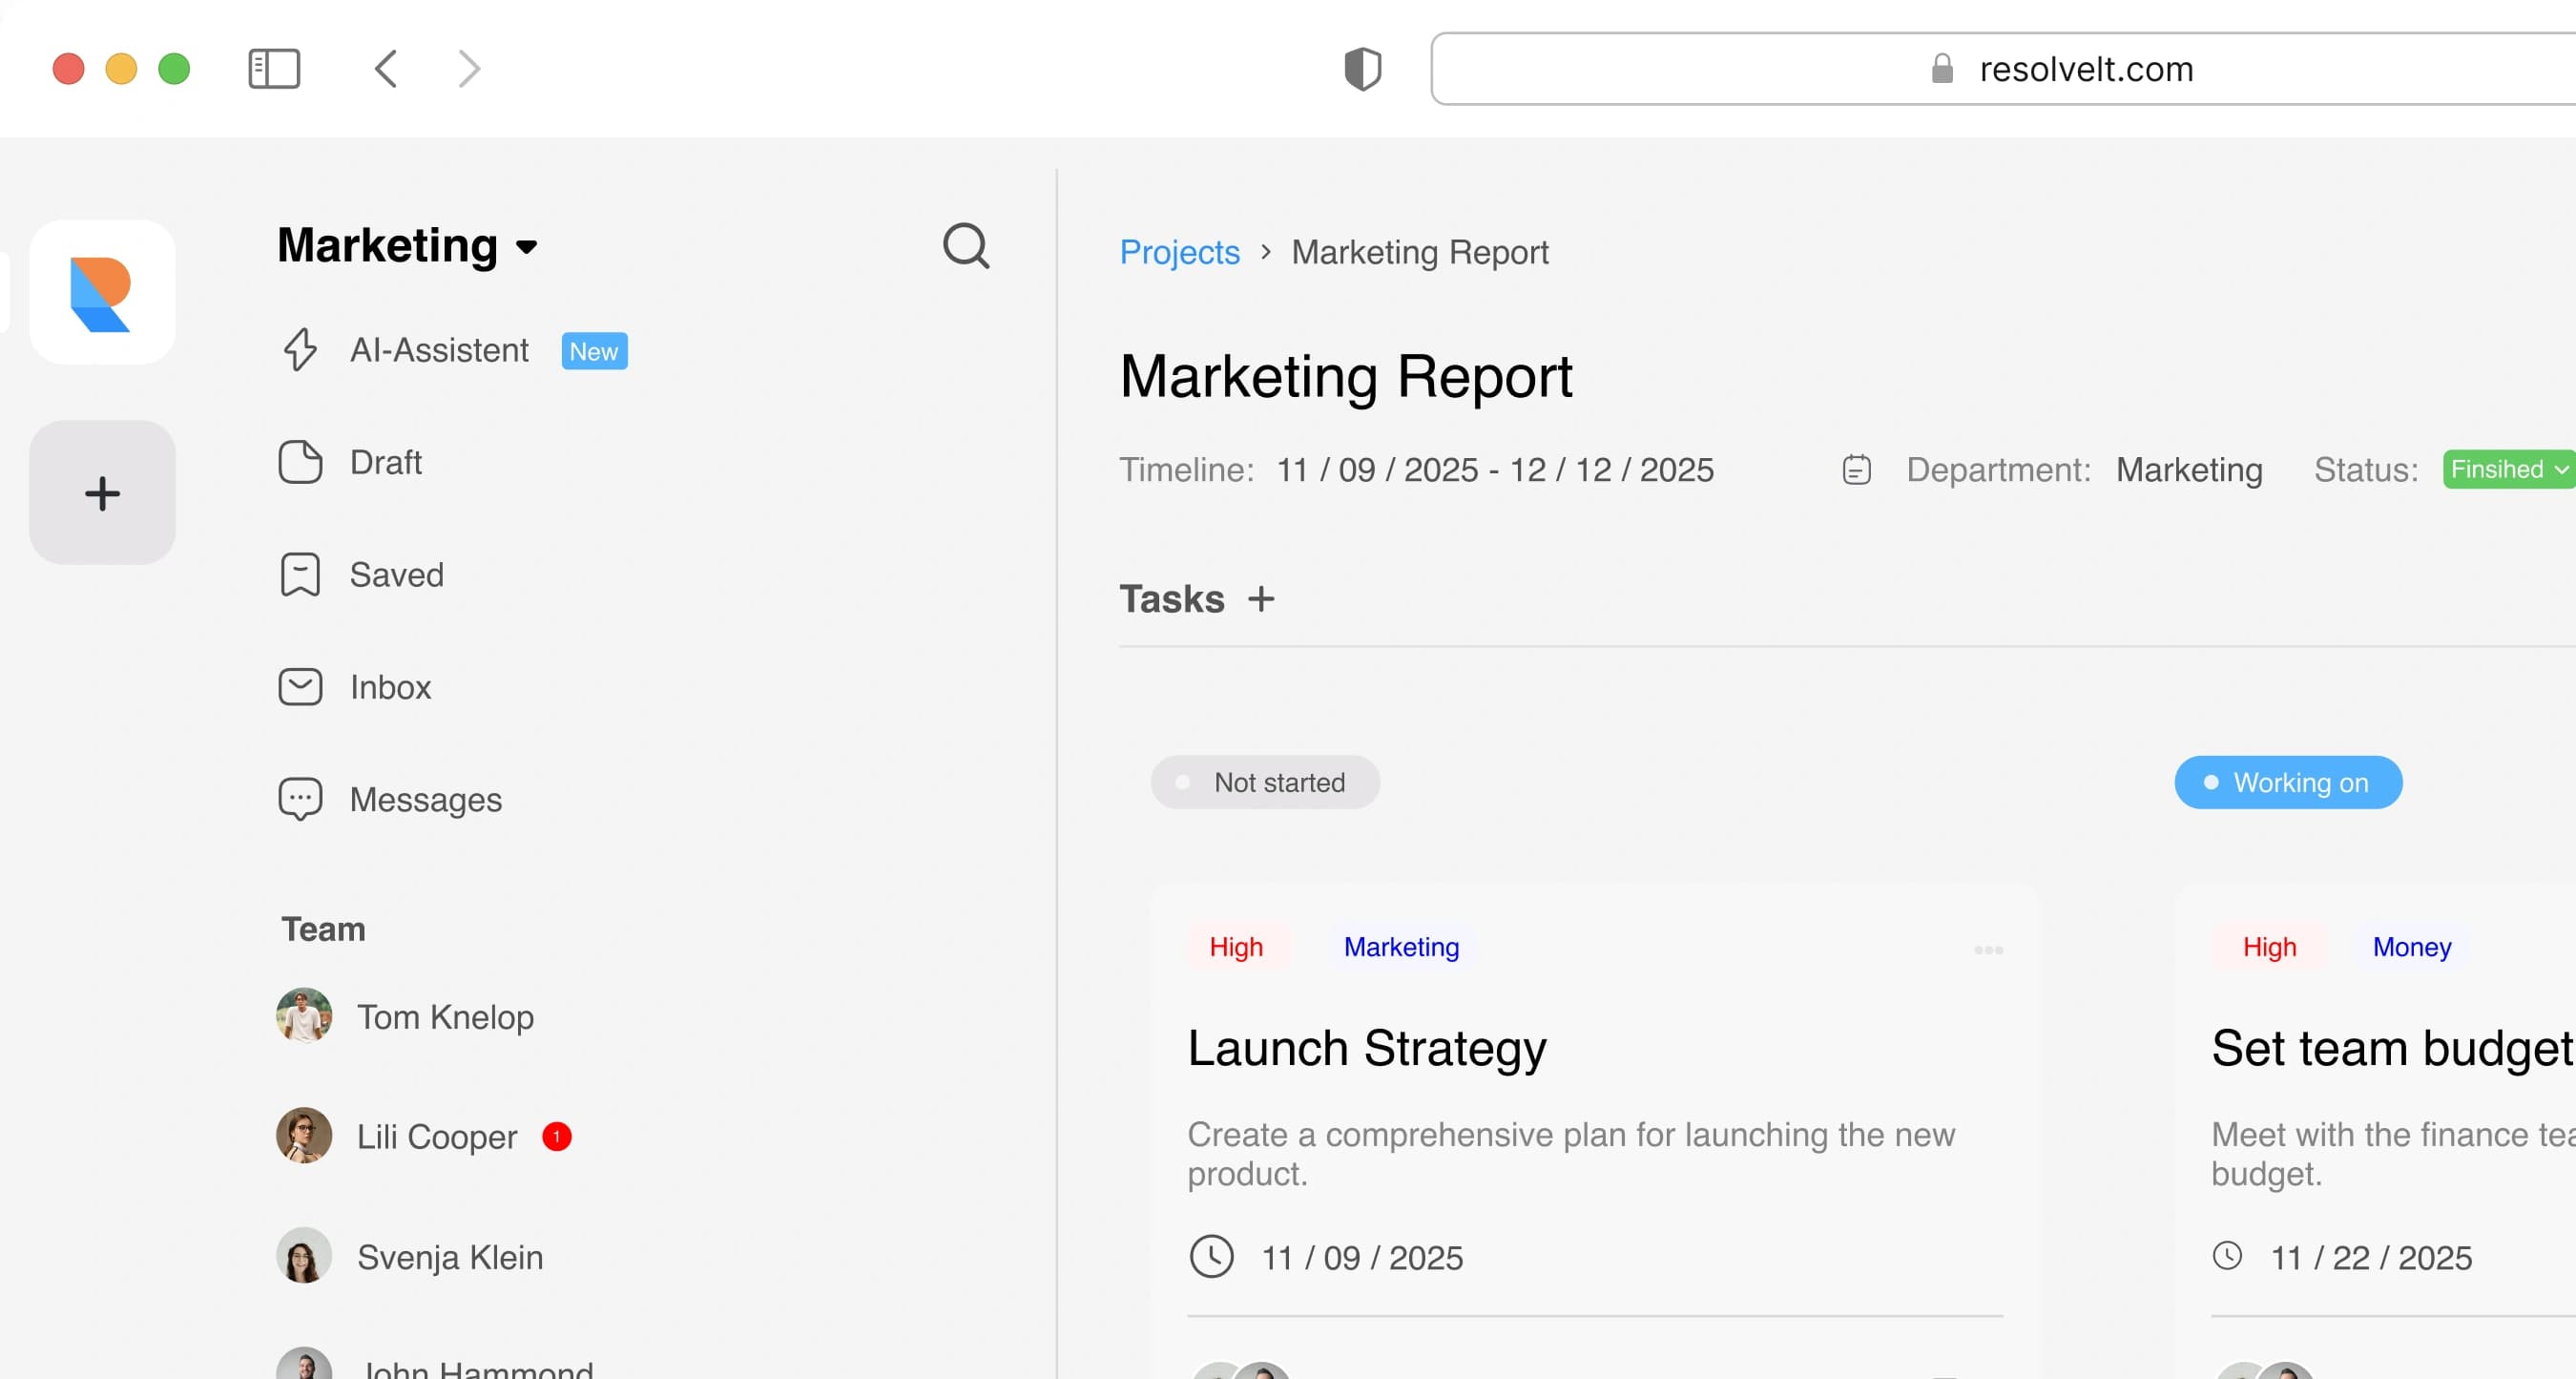The image size is (2576, 1379).
Task: Click the Draft document icon
Action: click(300, 462)
